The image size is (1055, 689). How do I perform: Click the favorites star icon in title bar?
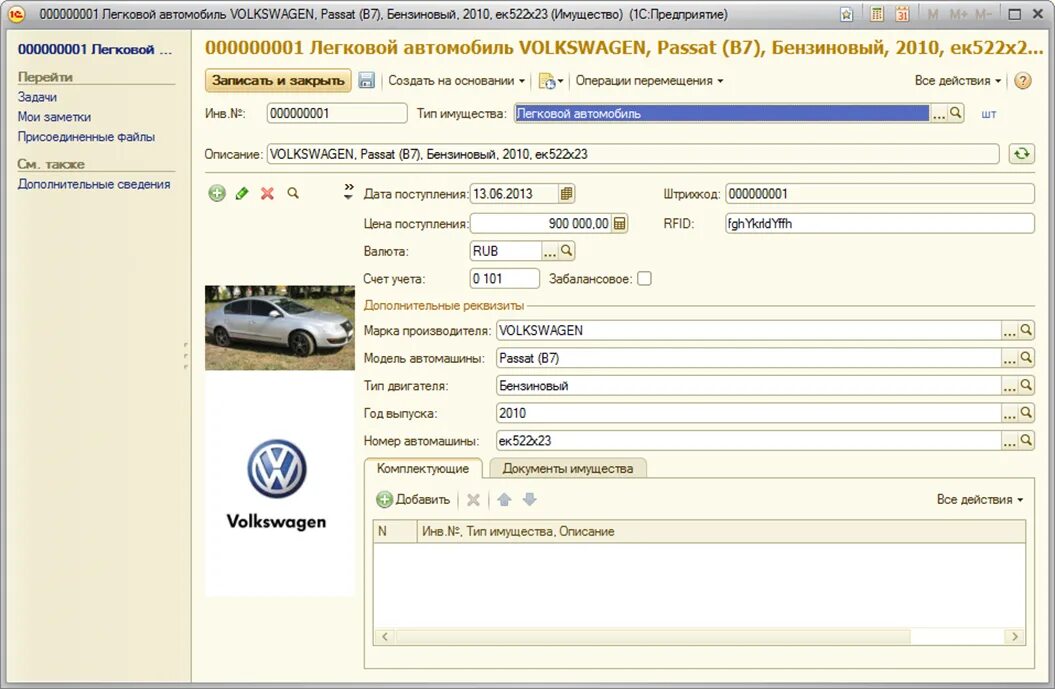coord(846,14)
